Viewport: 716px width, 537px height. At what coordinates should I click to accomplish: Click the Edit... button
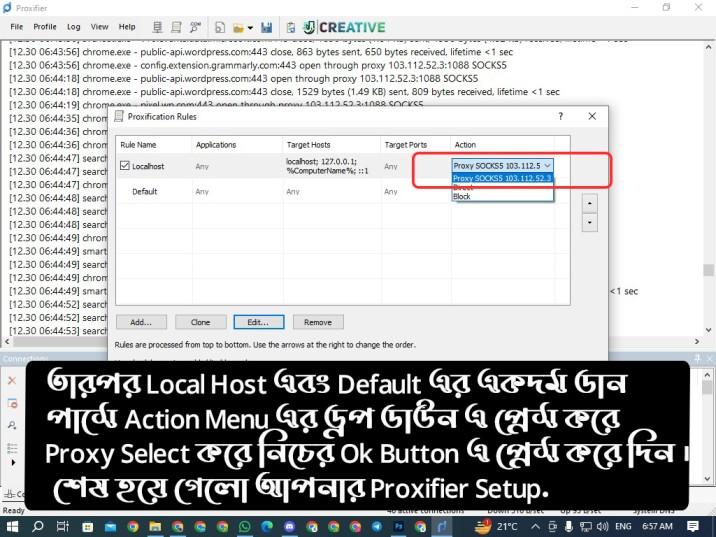pos(258,322)
